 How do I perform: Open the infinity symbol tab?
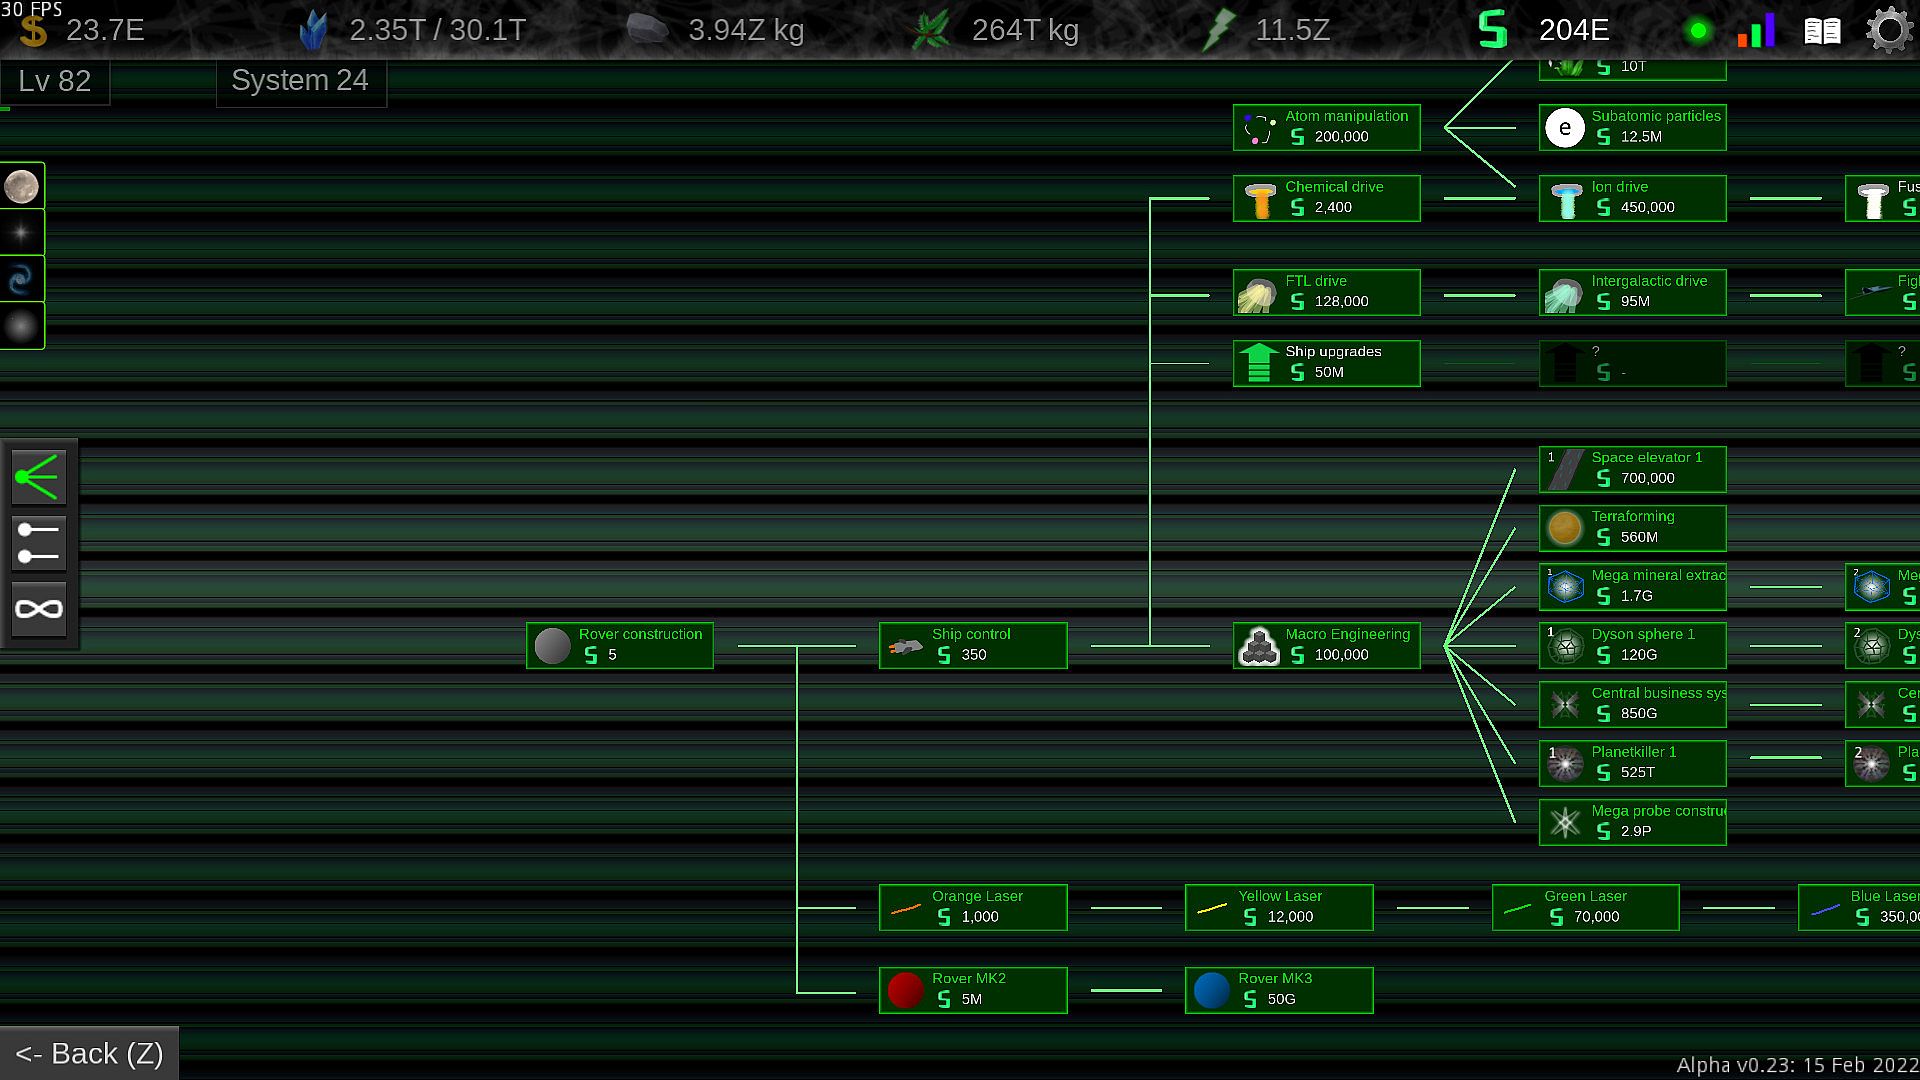(x=39, y=609)
